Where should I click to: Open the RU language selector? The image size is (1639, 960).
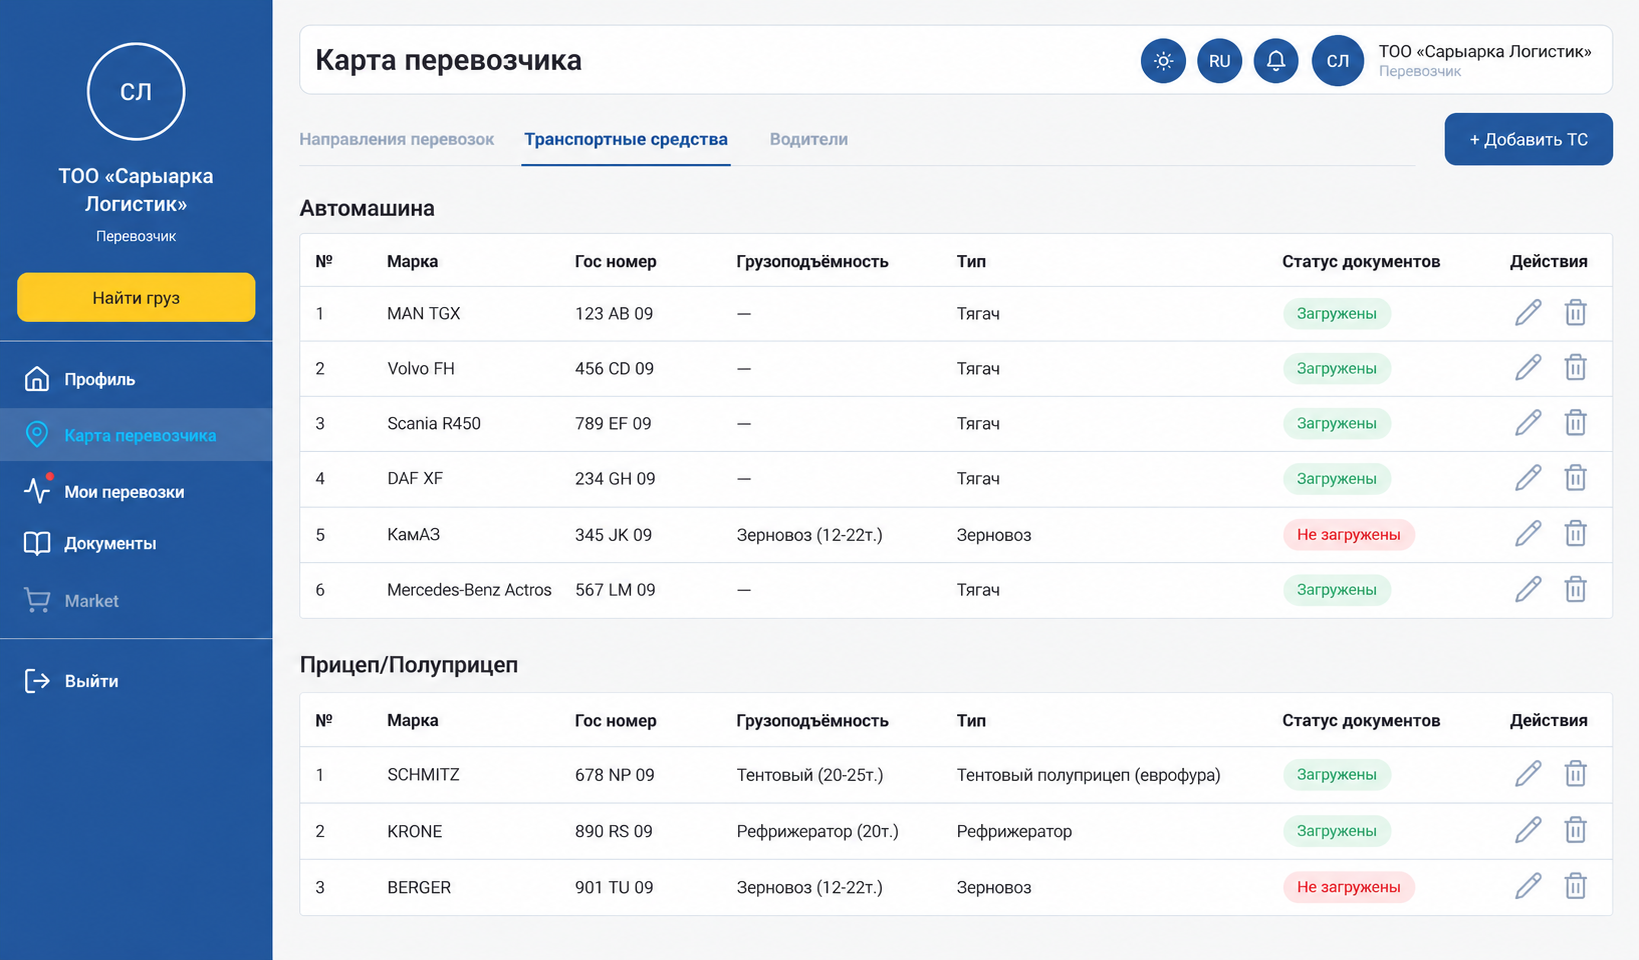[1219, 61]
